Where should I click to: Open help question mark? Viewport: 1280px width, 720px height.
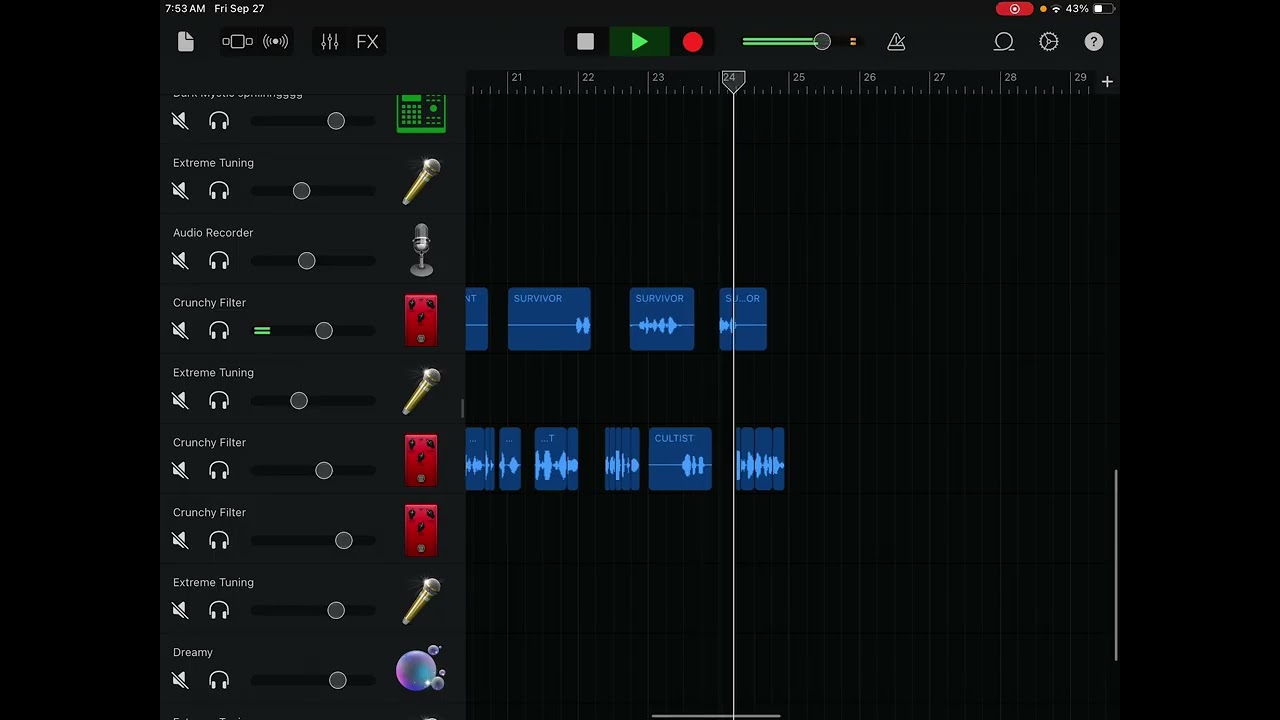pyautogui.click(x=1094, y=42)
